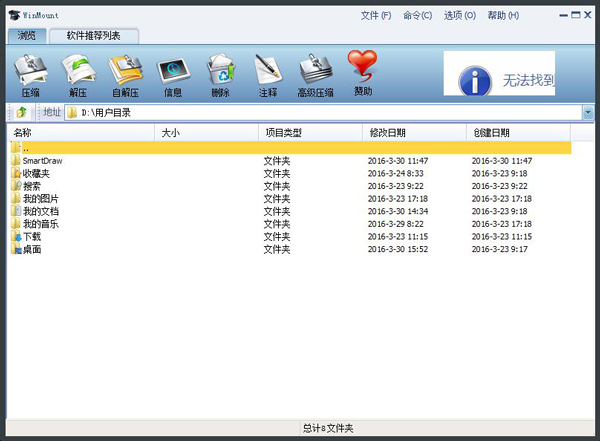600x441 pixels.
Task: Select the 高级压缩 advanced compress icon
Action: coord(316,70)
